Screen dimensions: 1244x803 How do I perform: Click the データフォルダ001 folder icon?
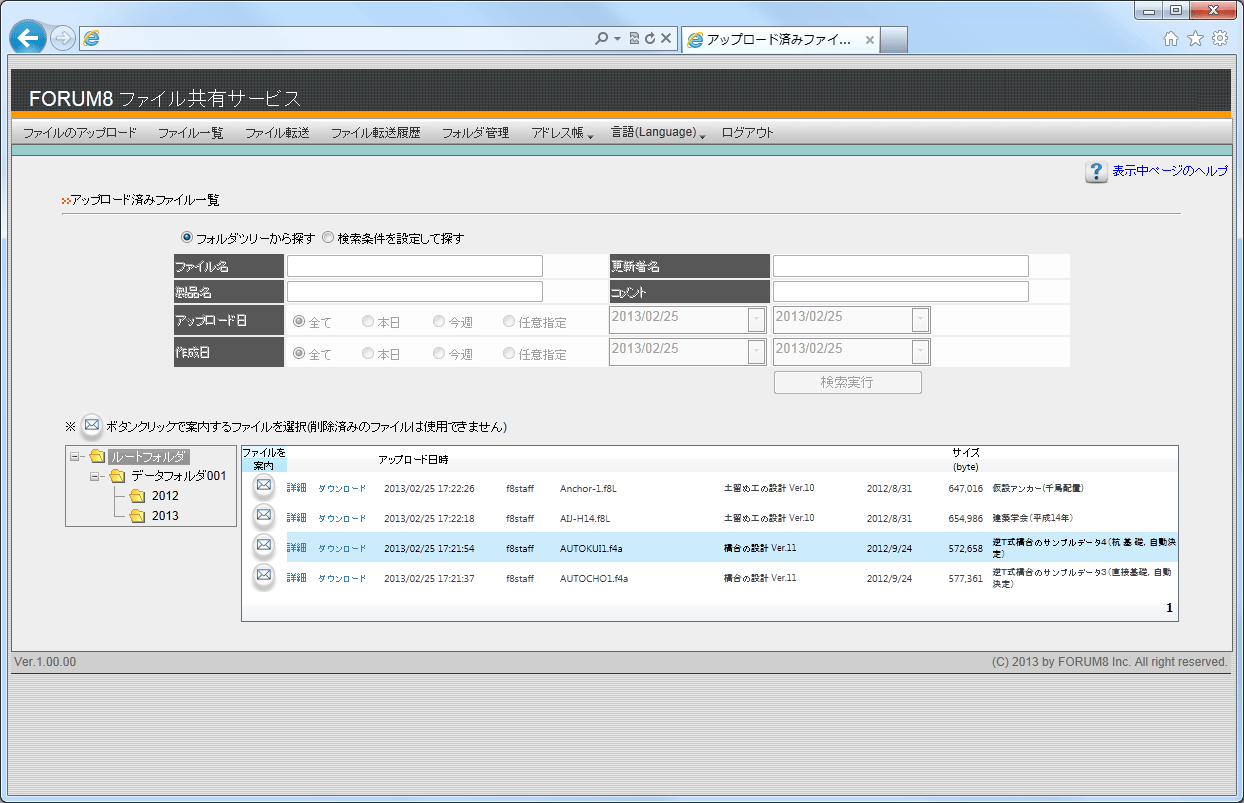click(x=117, y=476)
